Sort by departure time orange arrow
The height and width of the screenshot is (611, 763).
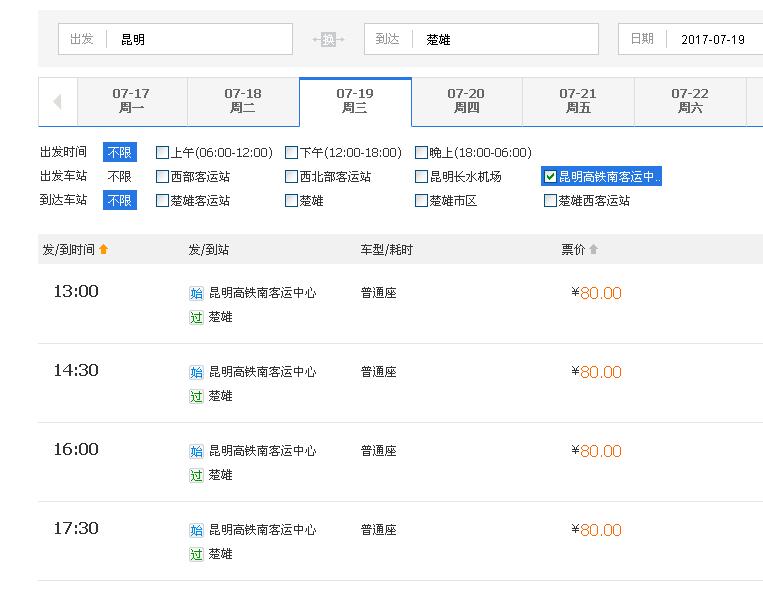click(103, 250)
